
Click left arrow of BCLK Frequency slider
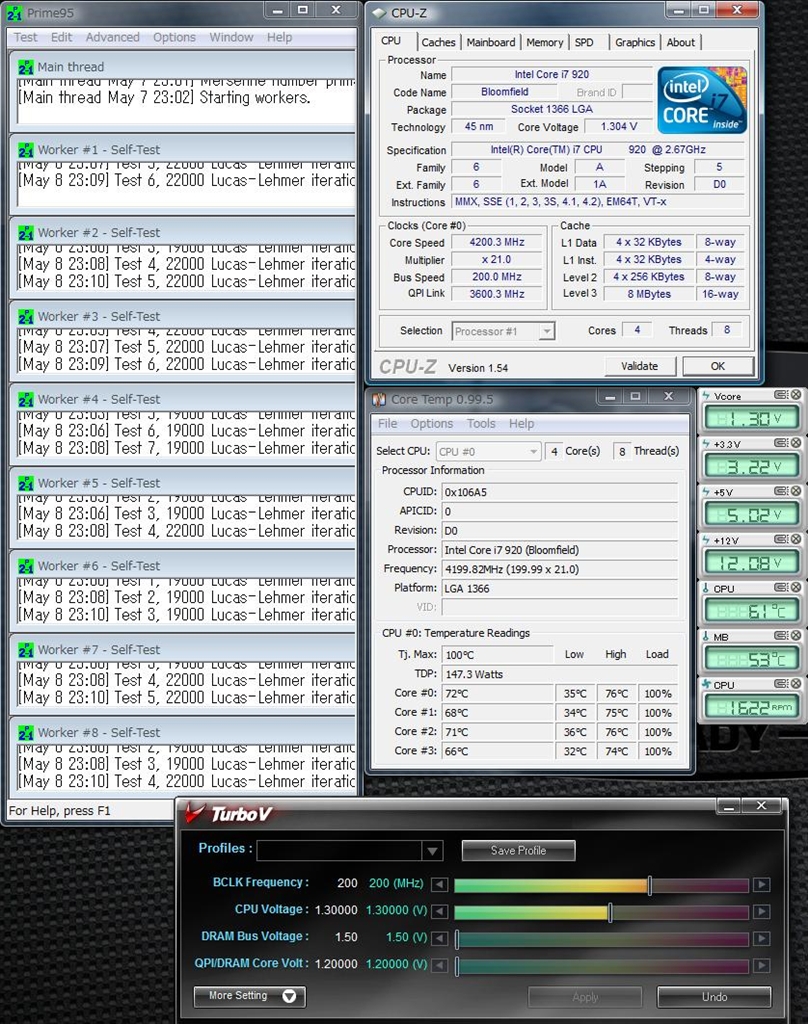tap(440, 884)
